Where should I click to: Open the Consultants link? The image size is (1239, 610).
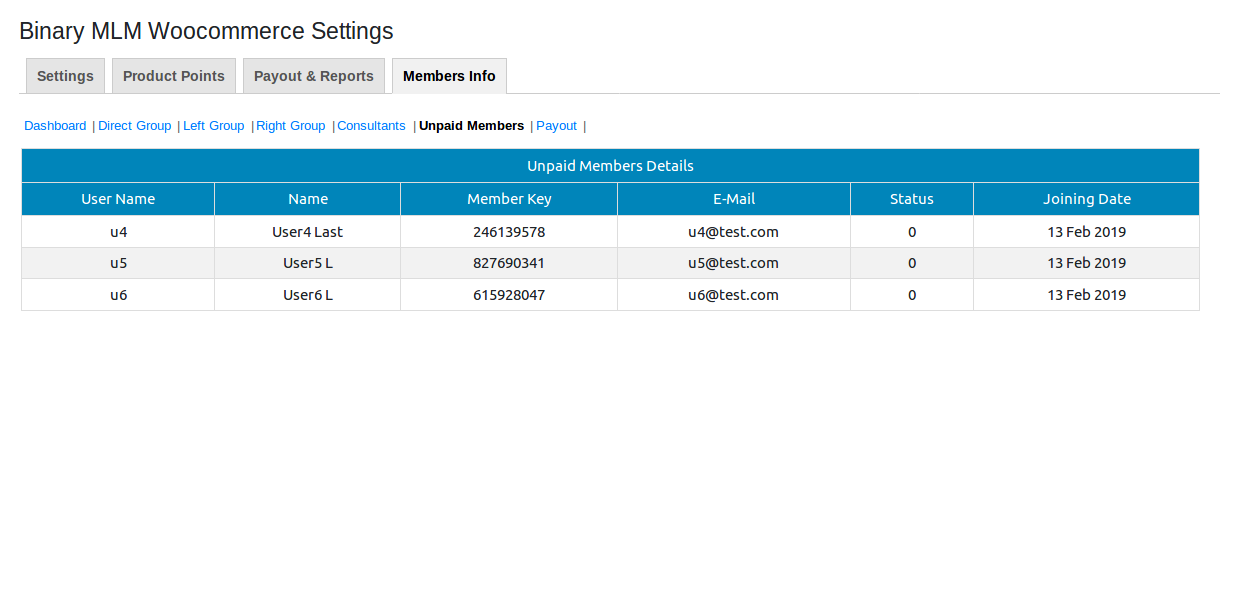pos(371,126)
